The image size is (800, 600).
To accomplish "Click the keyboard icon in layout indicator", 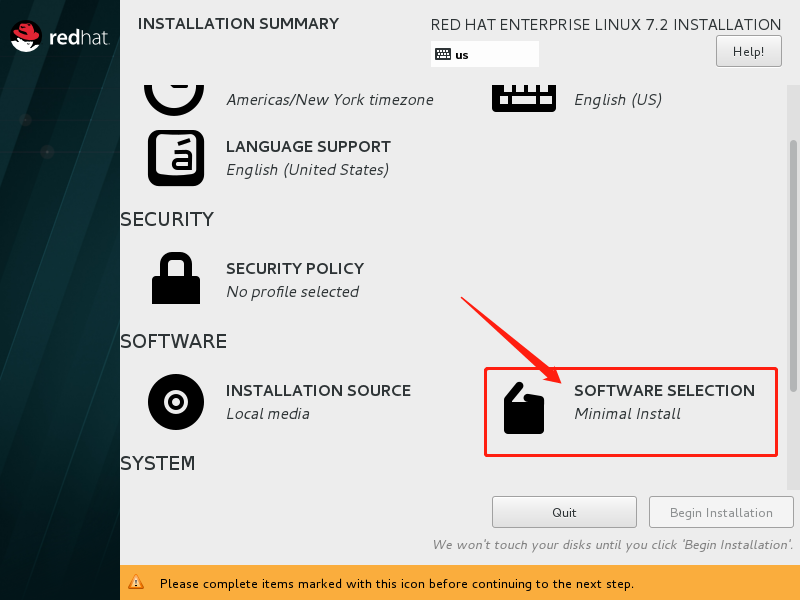I will coord(443,54).
